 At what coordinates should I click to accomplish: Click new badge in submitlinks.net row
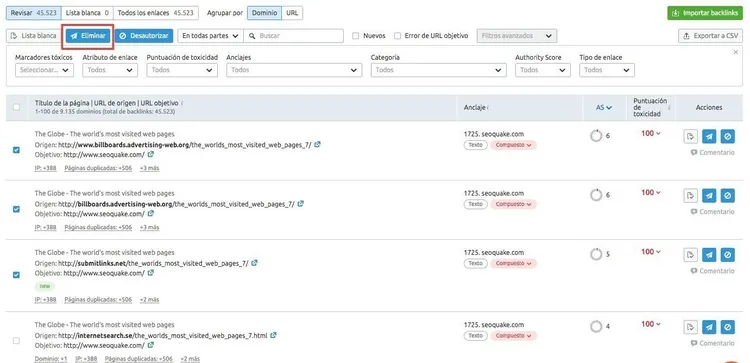coord(44,286)
